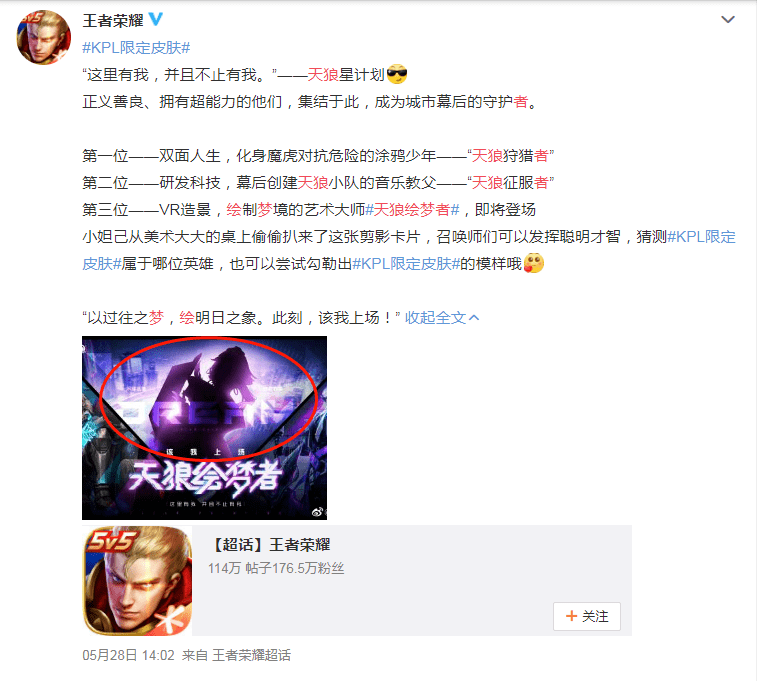This screenshot has width=757, height=681.
Task: Click the 5v5 game icon in supertopic card
Action: point(137,581)
